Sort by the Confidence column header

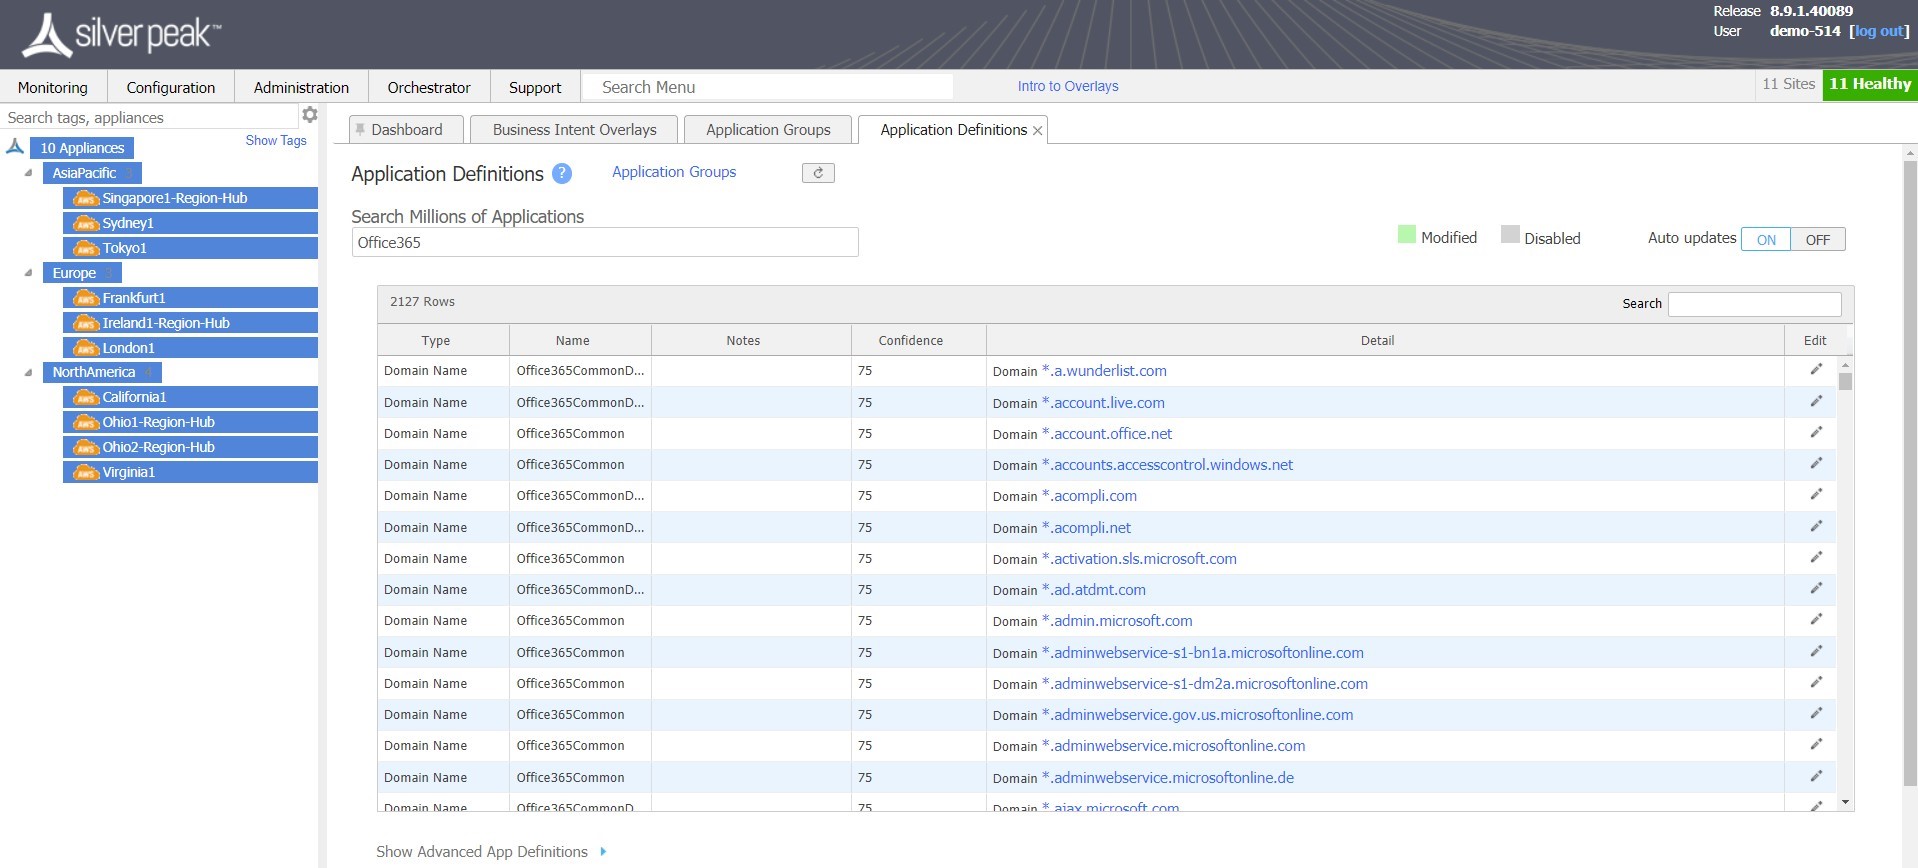click(x=918, y=340)
